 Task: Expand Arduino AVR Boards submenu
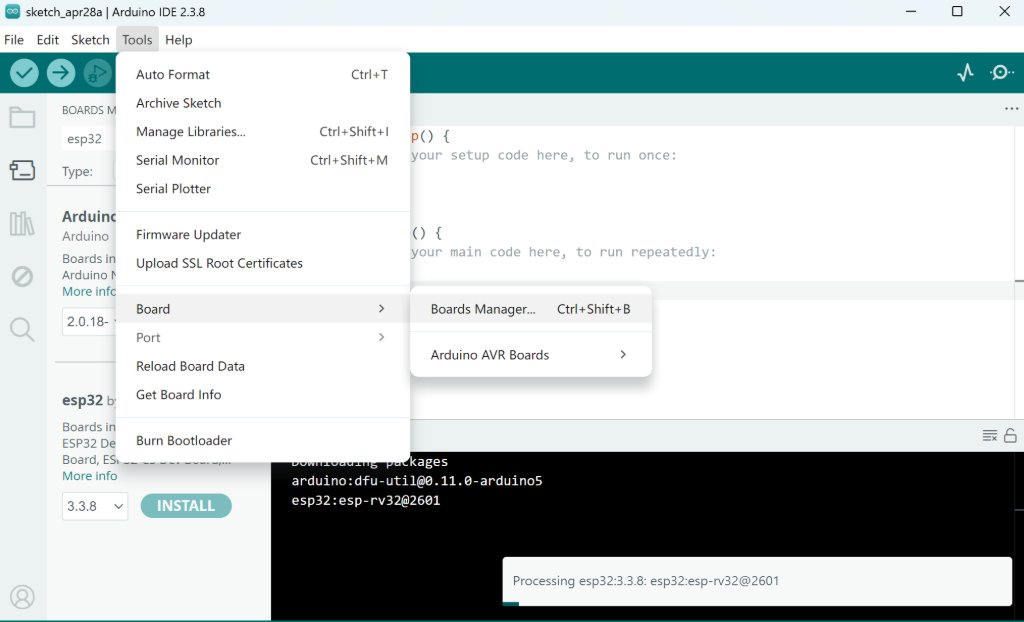[531, 355]
